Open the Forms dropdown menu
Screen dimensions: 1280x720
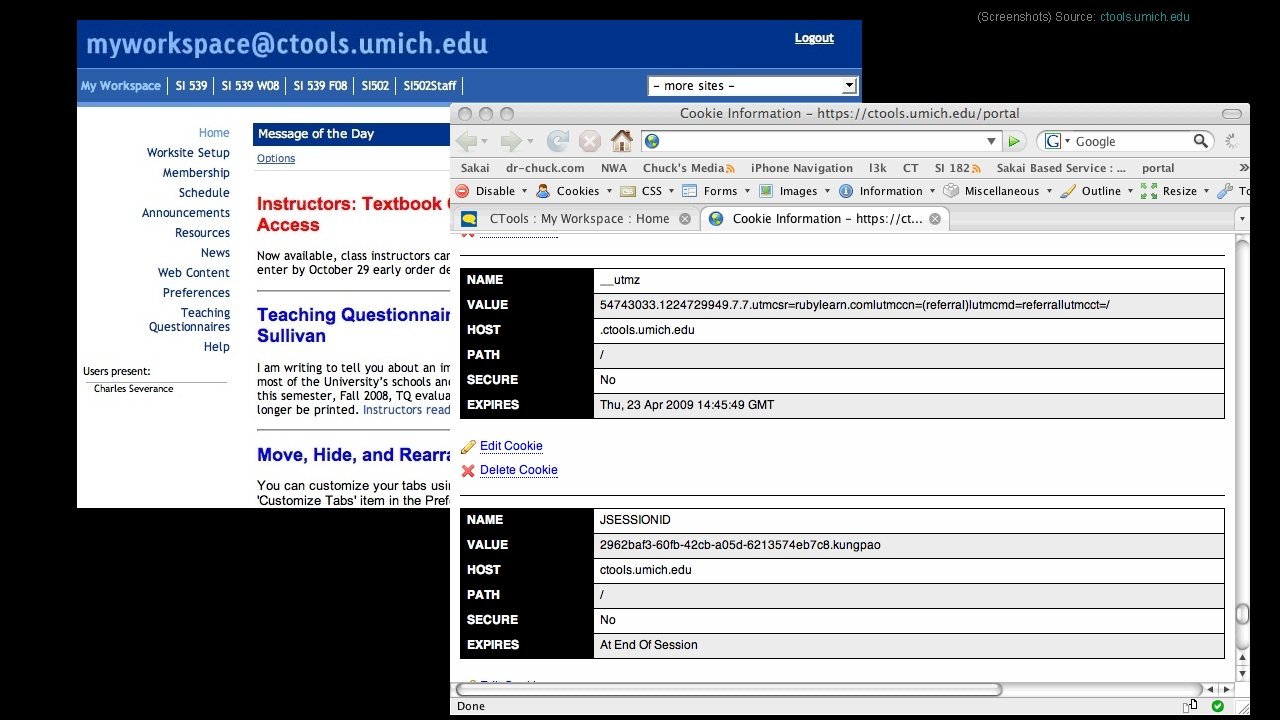pos(717,191)
